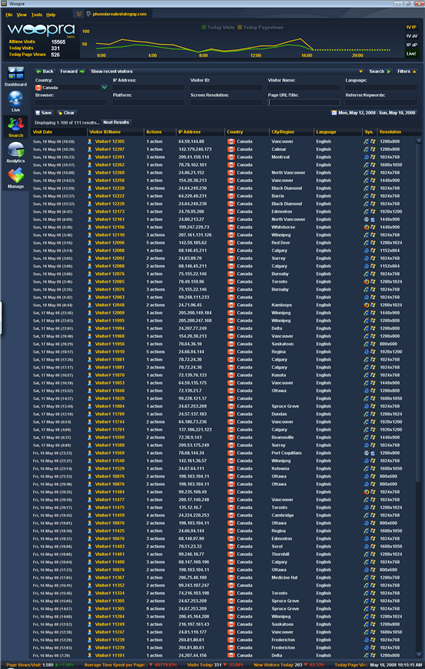Click the Today Visits legend in the graph
425x669 pixels.
pos(218,27)
